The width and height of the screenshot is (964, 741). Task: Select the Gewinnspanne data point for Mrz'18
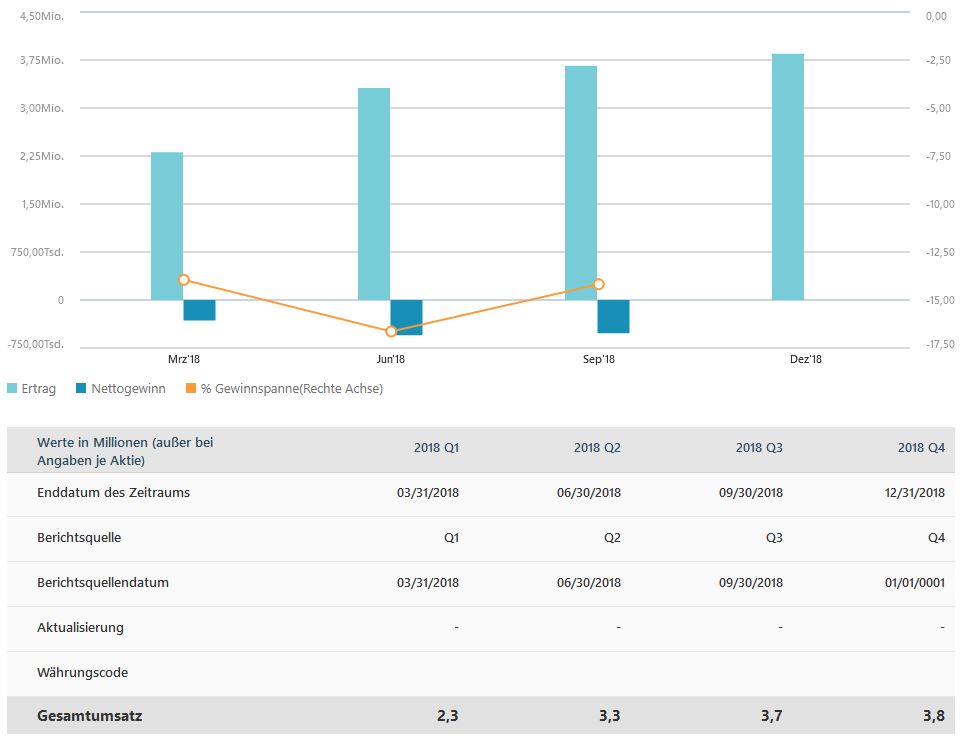point(183,280)
